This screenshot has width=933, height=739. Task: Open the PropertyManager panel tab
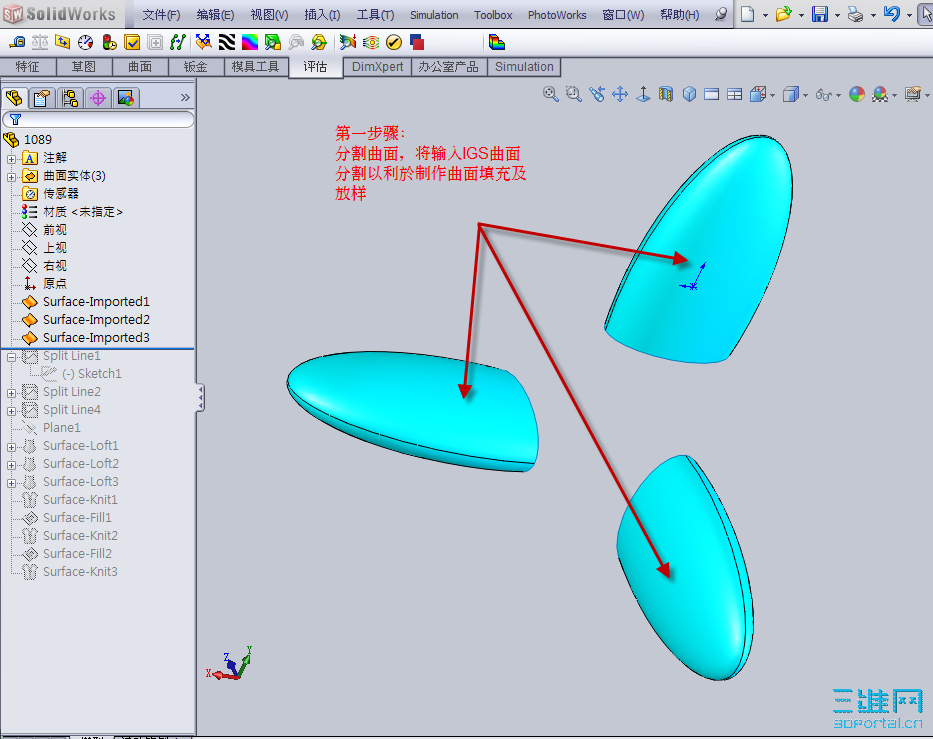42,98
